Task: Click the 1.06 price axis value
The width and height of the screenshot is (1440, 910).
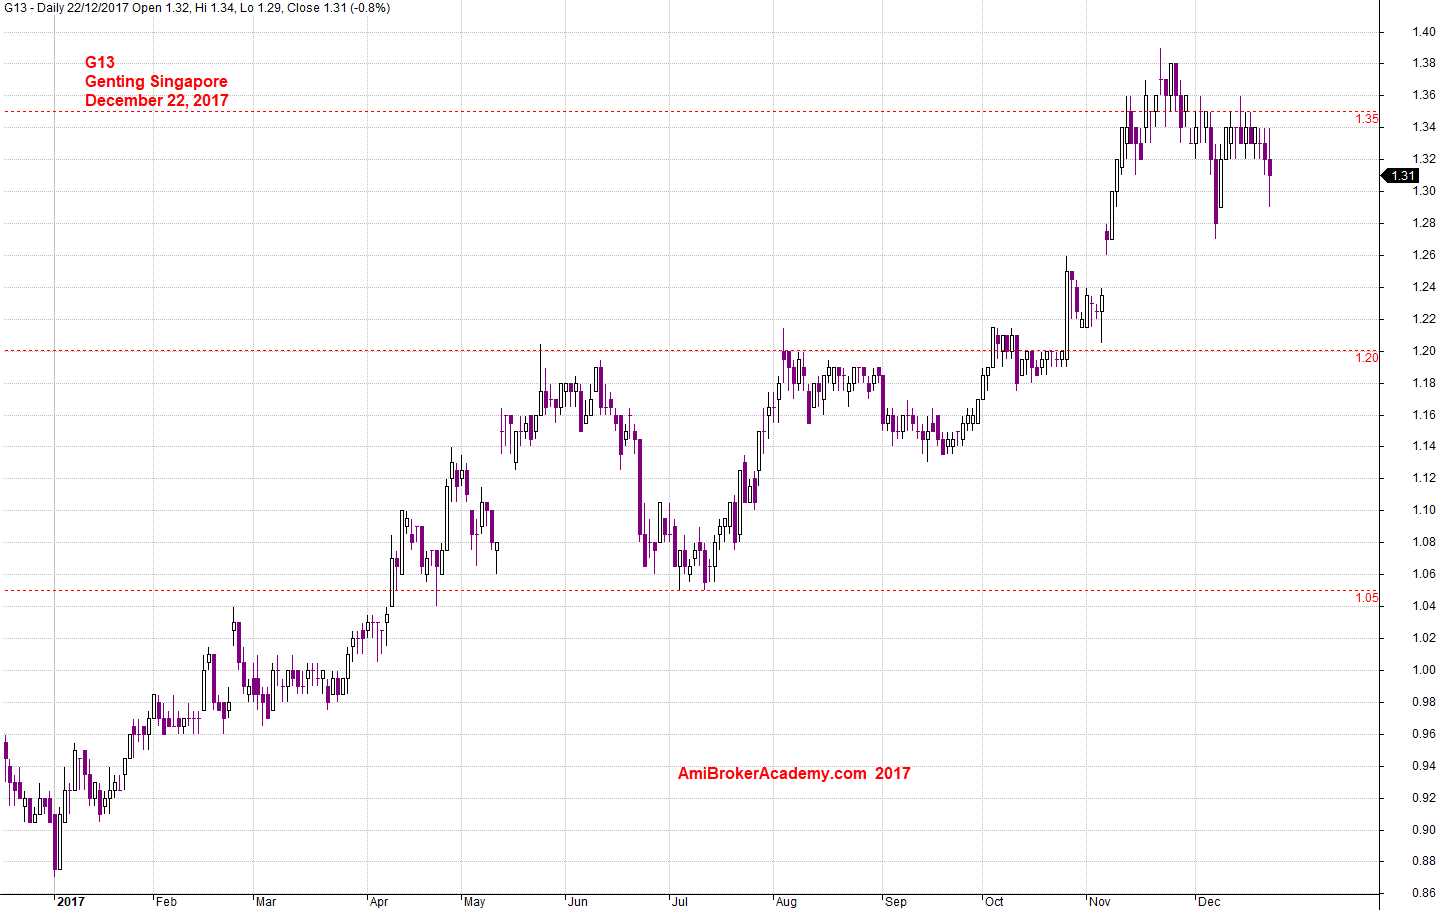Action: coord(1424,574)
